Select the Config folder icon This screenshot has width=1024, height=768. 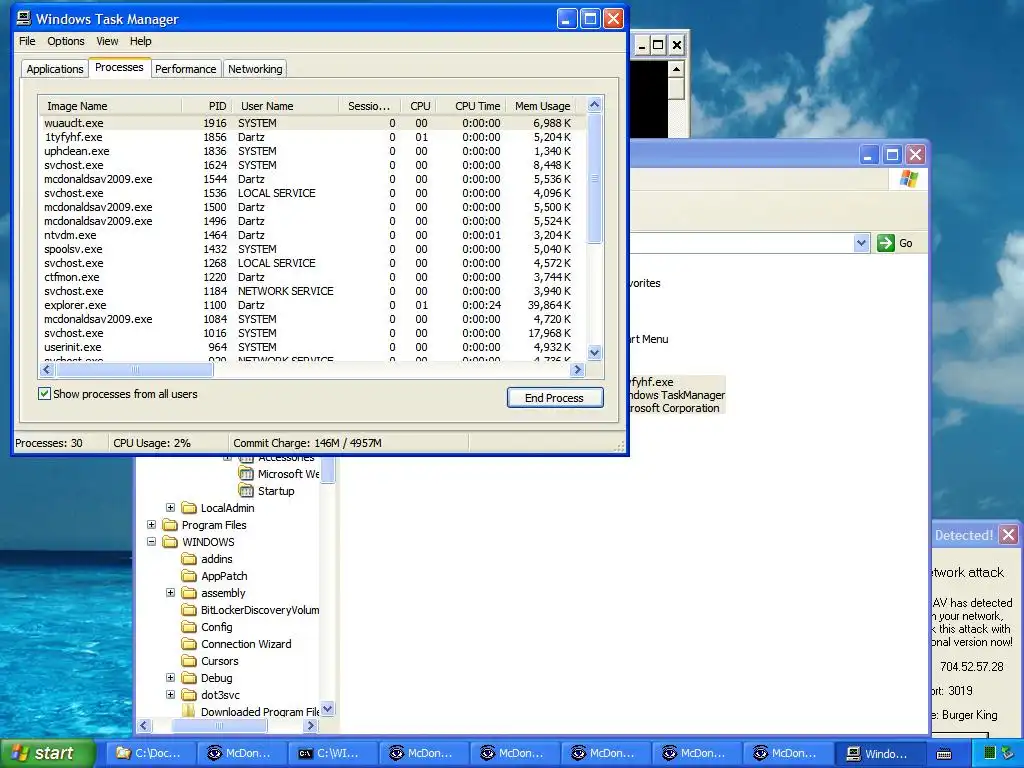tap(189, 626)
